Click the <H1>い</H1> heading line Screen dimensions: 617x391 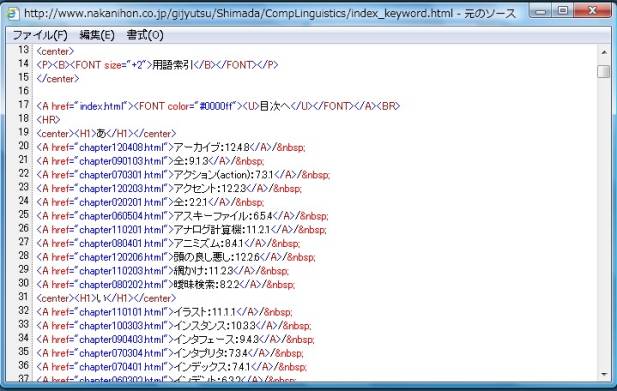tap(106, 298)
